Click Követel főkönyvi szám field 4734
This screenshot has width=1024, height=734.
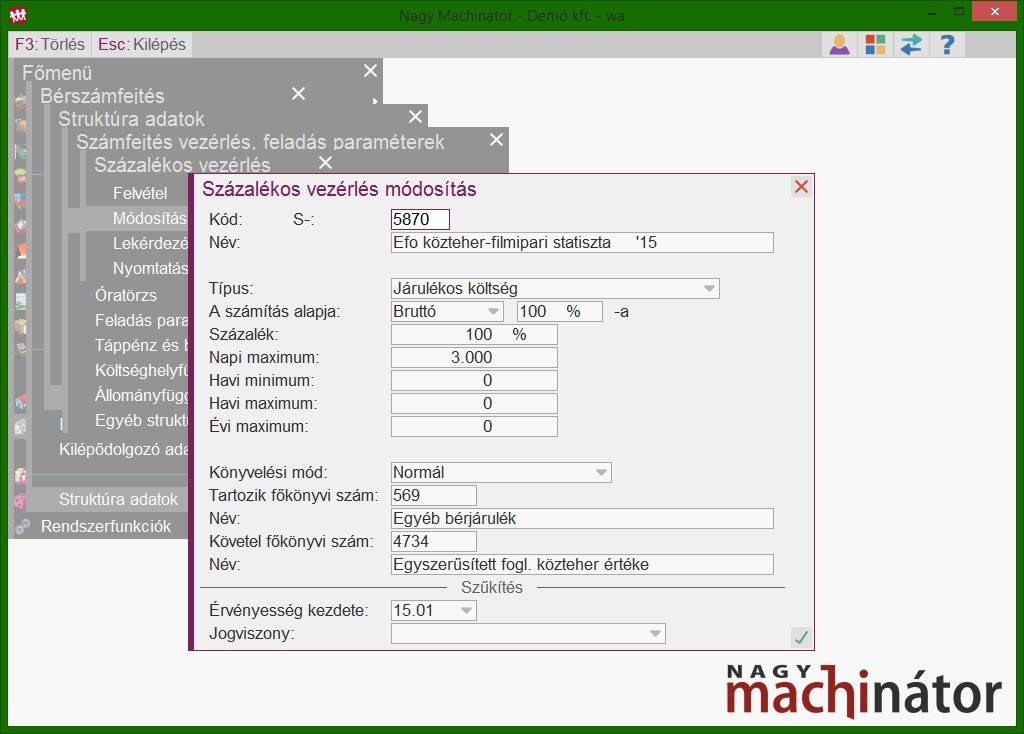[434, 541]
